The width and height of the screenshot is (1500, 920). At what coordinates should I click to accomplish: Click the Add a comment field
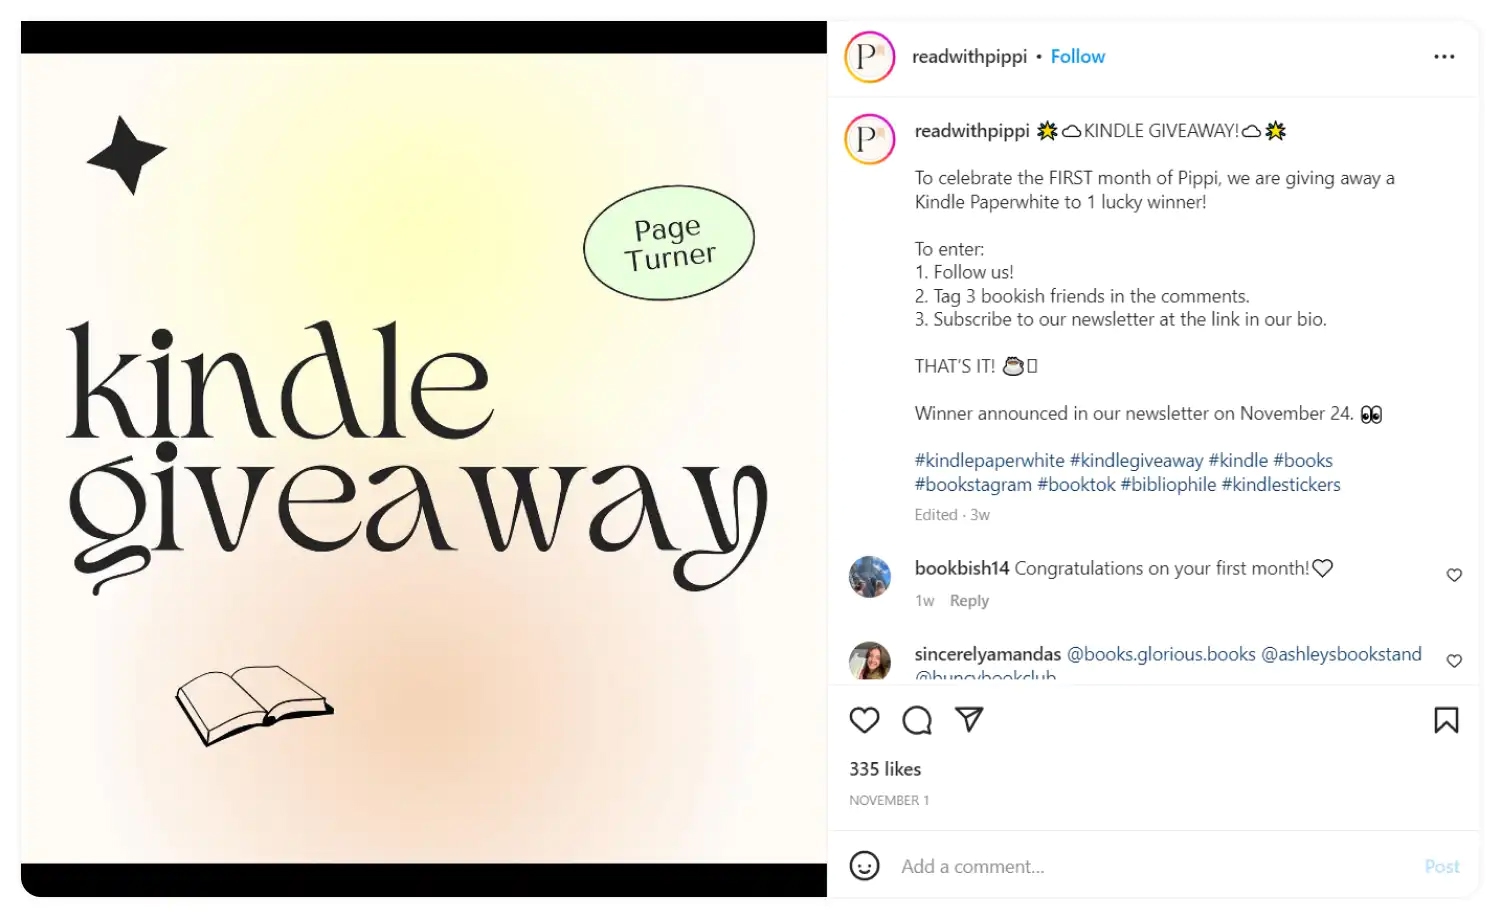click(1155, 867)
